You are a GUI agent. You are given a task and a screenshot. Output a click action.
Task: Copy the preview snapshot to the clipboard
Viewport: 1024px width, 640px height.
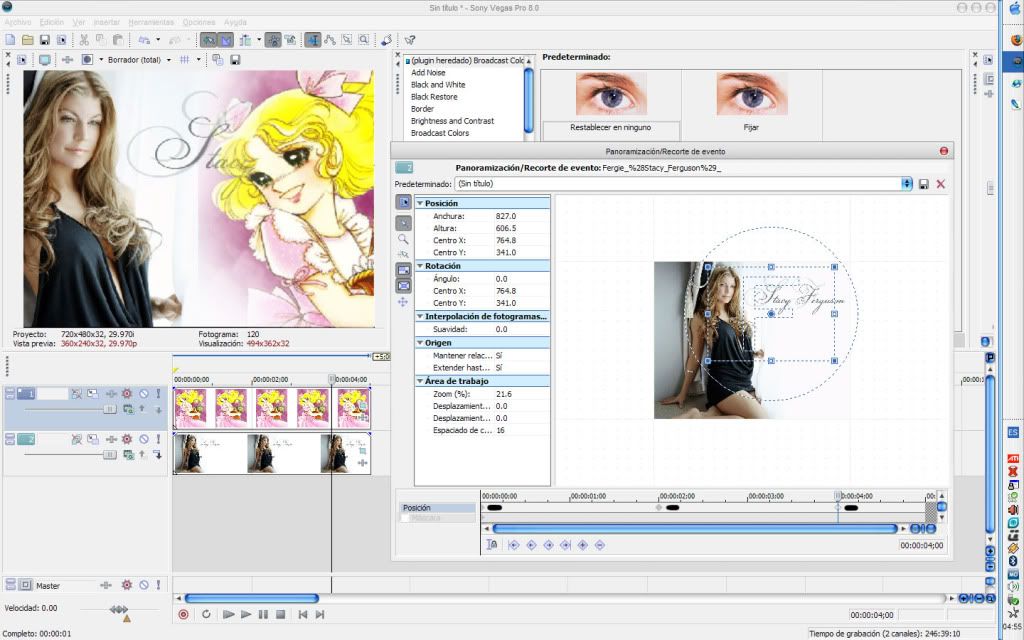[x=217, y=59]
